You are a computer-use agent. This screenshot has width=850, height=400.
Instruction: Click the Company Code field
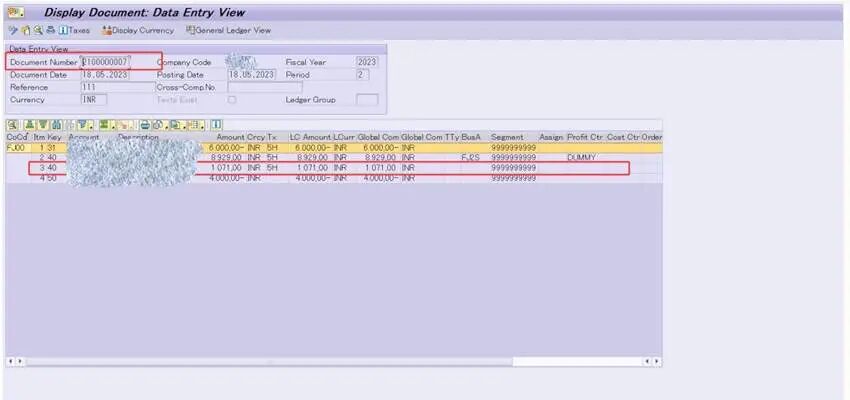[241, 62]
